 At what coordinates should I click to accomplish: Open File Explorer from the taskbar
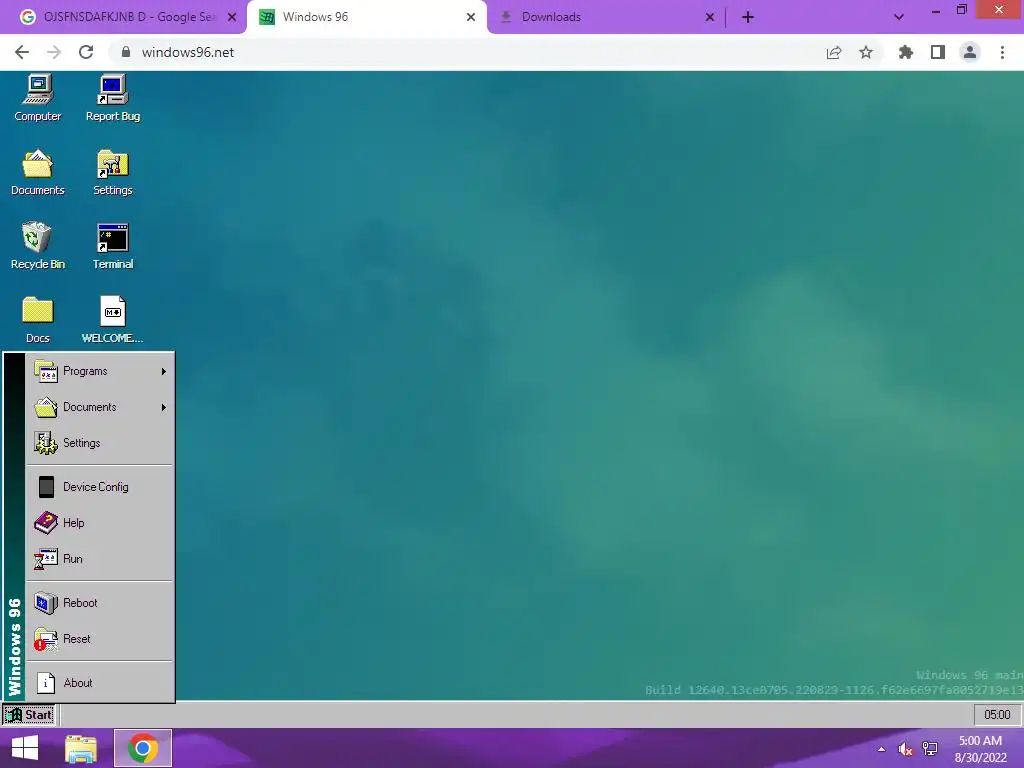tap(81, 748)
